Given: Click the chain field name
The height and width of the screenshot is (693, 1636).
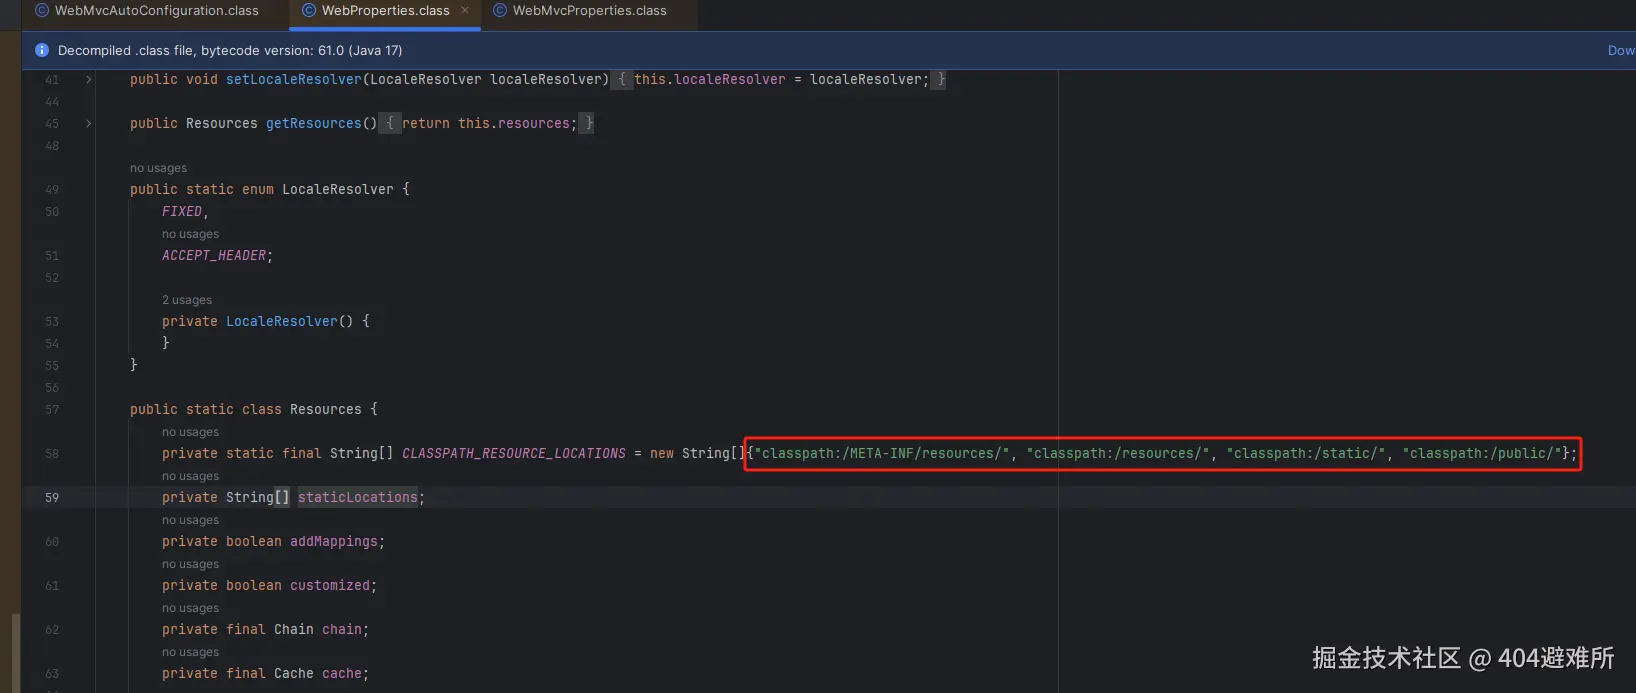Looking at the screenshot, I should pos(342,629).
